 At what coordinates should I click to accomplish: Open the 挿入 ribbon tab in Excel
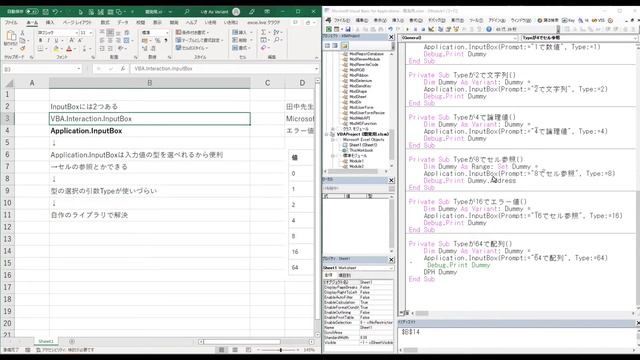click(x=50, y=22)
